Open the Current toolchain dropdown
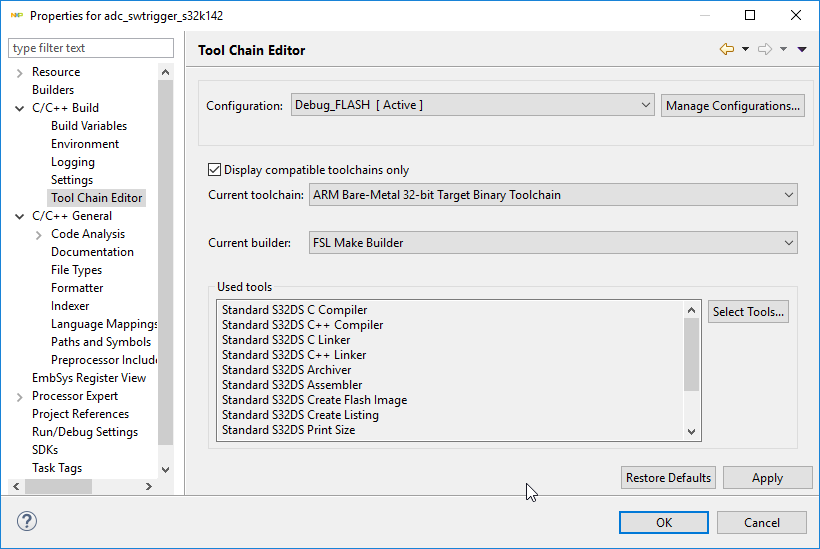Image resolution: width=820 pixels, height=549 pixels. 553,195
